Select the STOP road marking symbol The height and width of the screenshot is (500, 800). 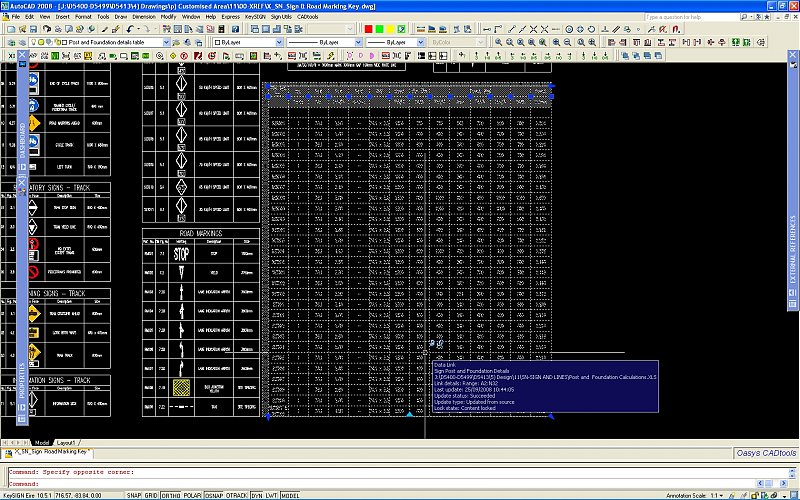[x=180, y=253]
